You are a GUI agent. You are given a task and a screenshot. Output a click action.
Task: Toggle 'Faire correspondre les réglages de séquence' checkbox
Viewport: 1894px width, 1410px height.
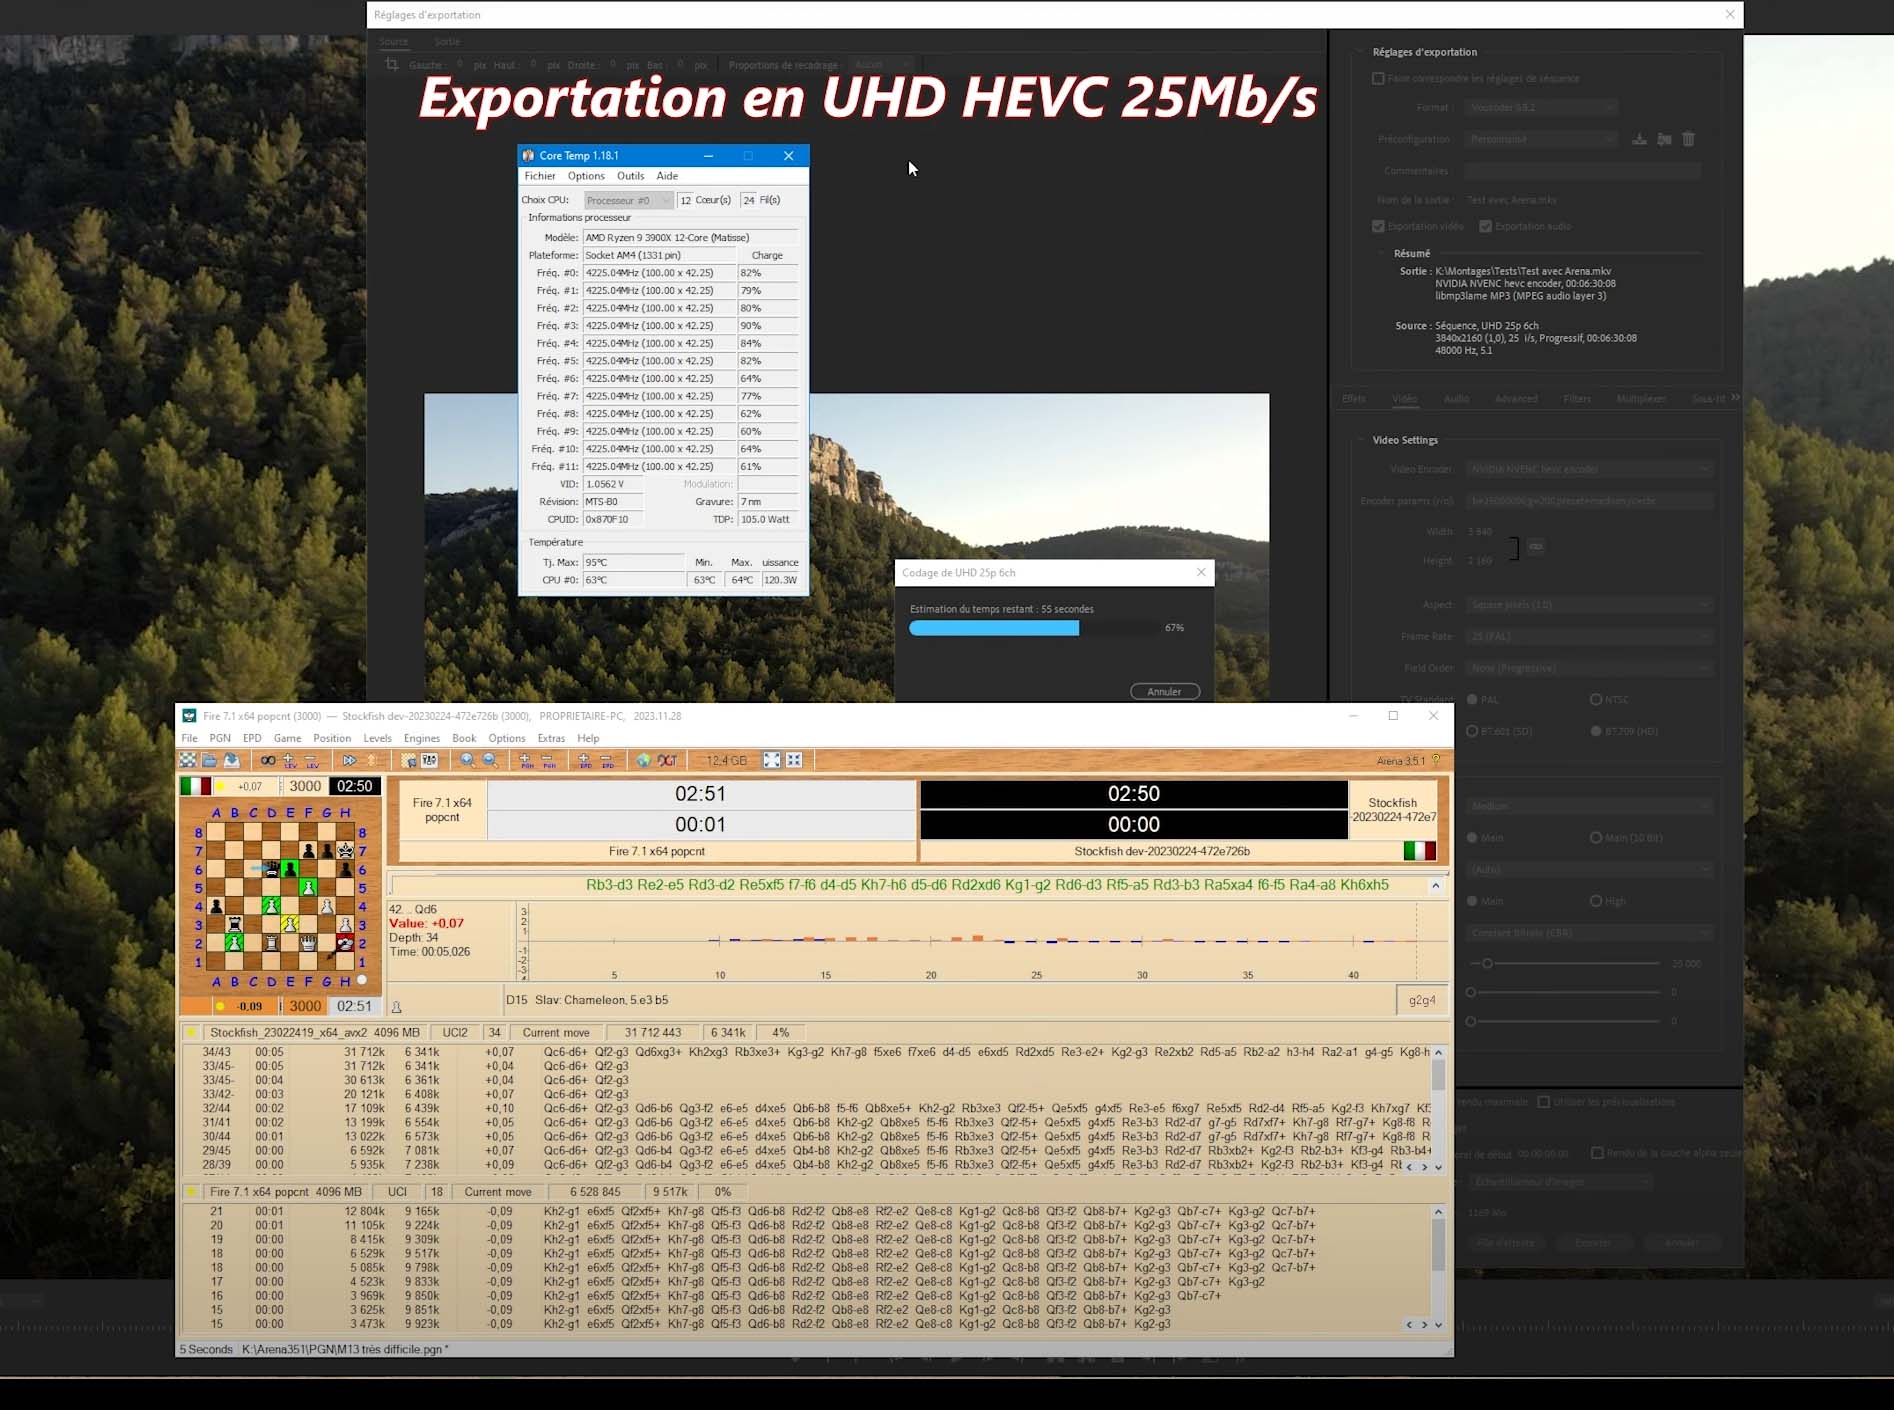(x=1378, y=78)
